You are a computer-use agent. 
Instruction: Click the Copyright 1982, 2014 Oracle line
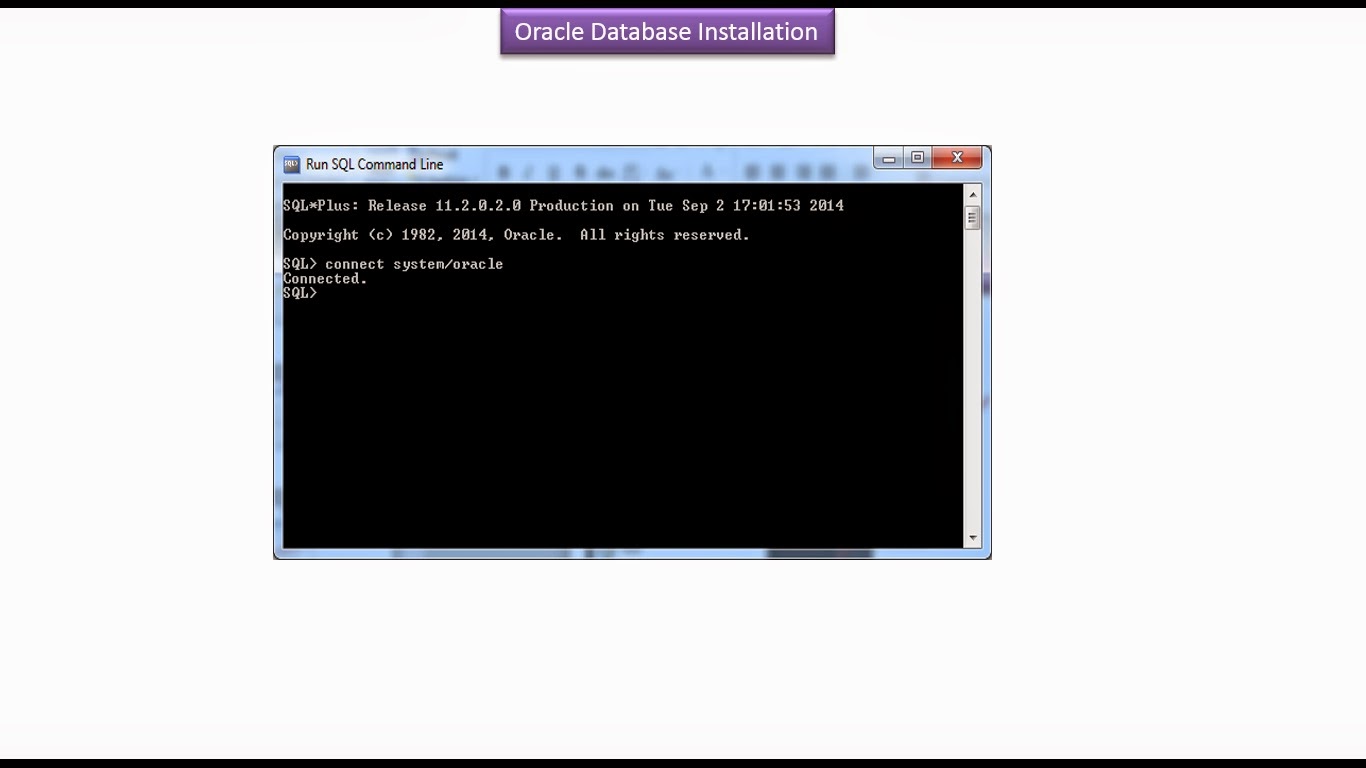tap(516, 235)
